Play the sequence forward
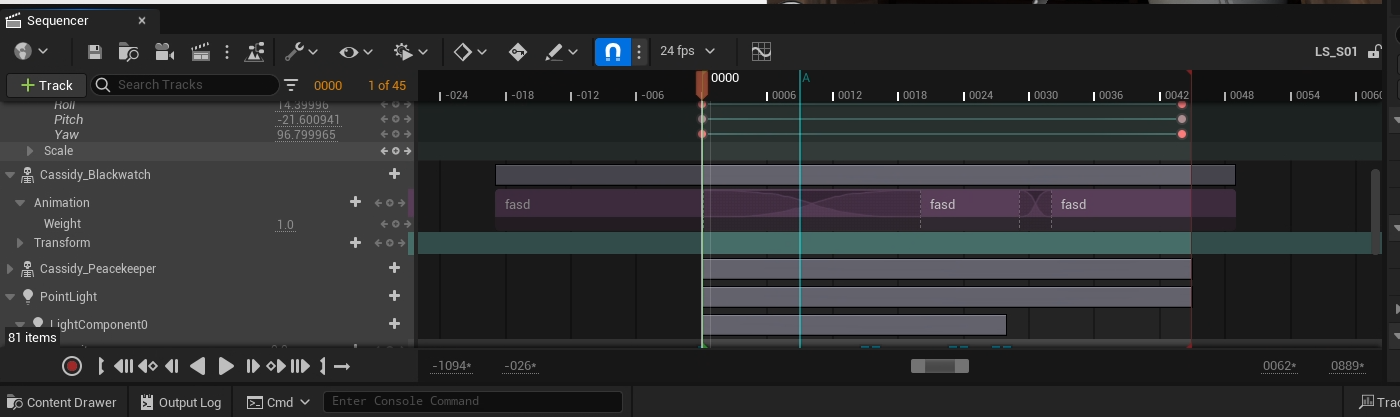The image size is (1400, 417). 225,366
